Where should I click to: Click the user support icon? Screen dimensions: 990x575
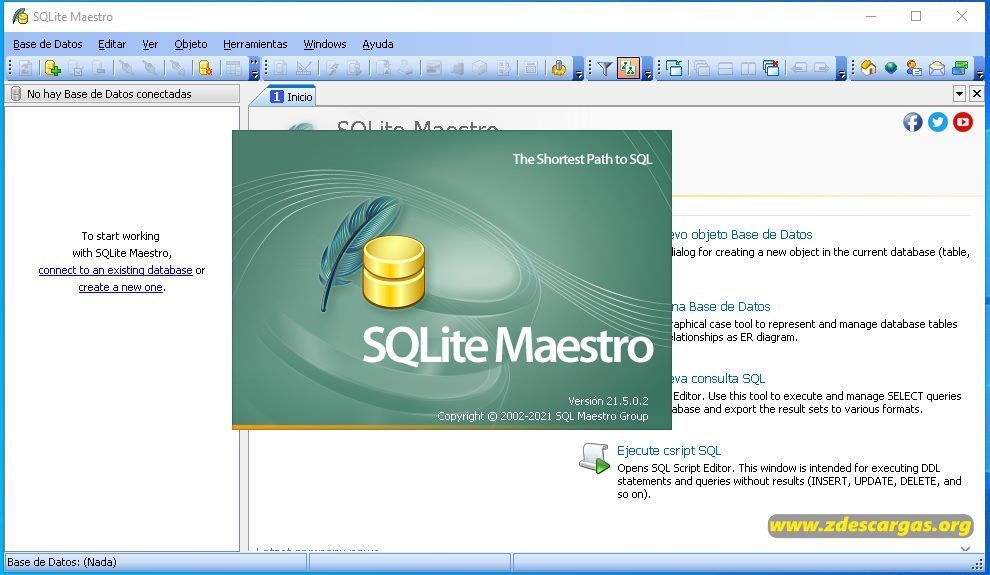914,68
